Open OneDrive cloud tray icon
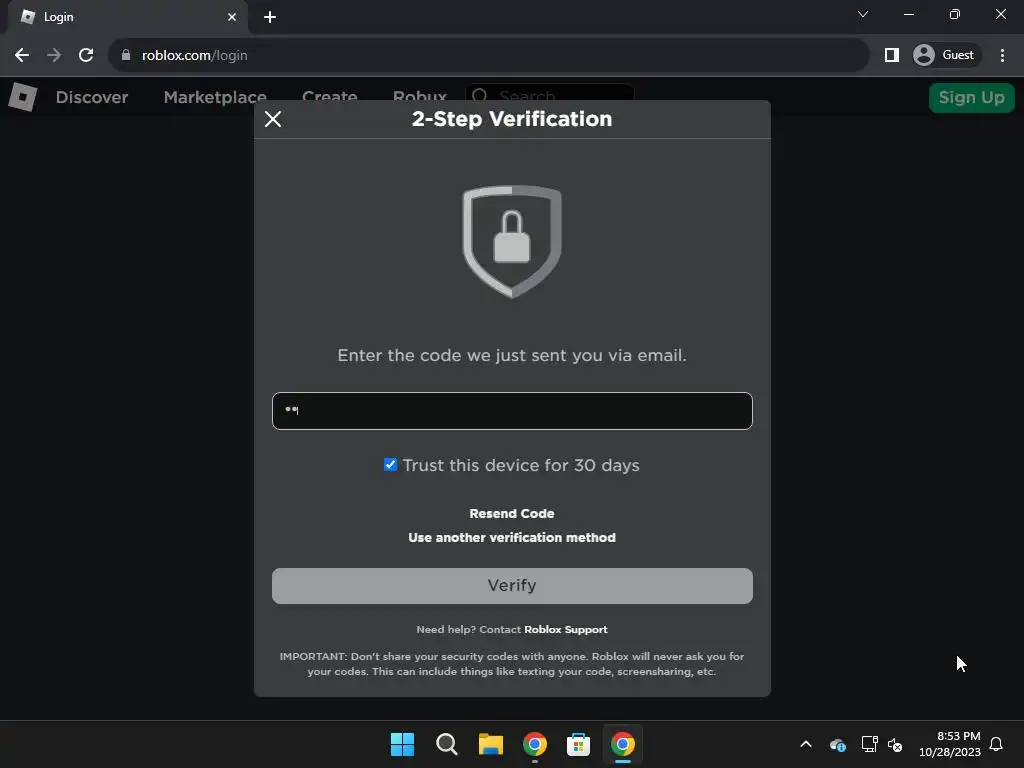 [838, 744]
